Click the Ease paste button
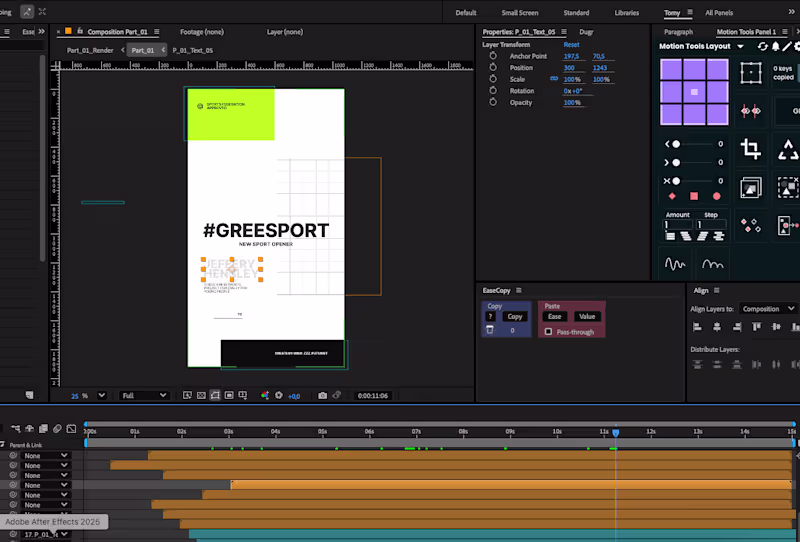The width and height of the screenshot is (800, 542). click(x=555, y=316)
